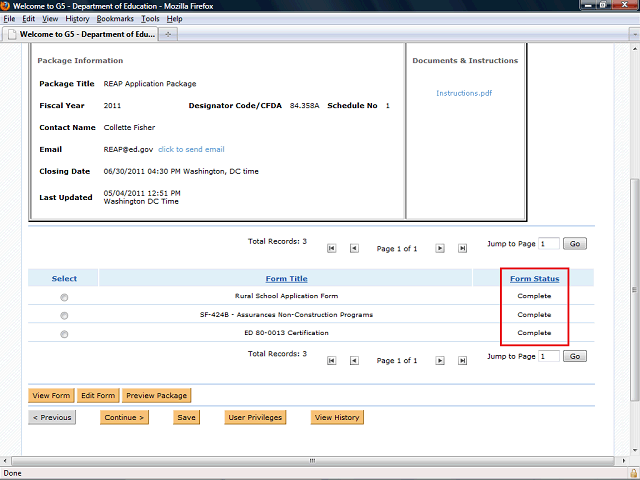
Task: Open the tab list dropdown arrow
Action: pos(634,35)
